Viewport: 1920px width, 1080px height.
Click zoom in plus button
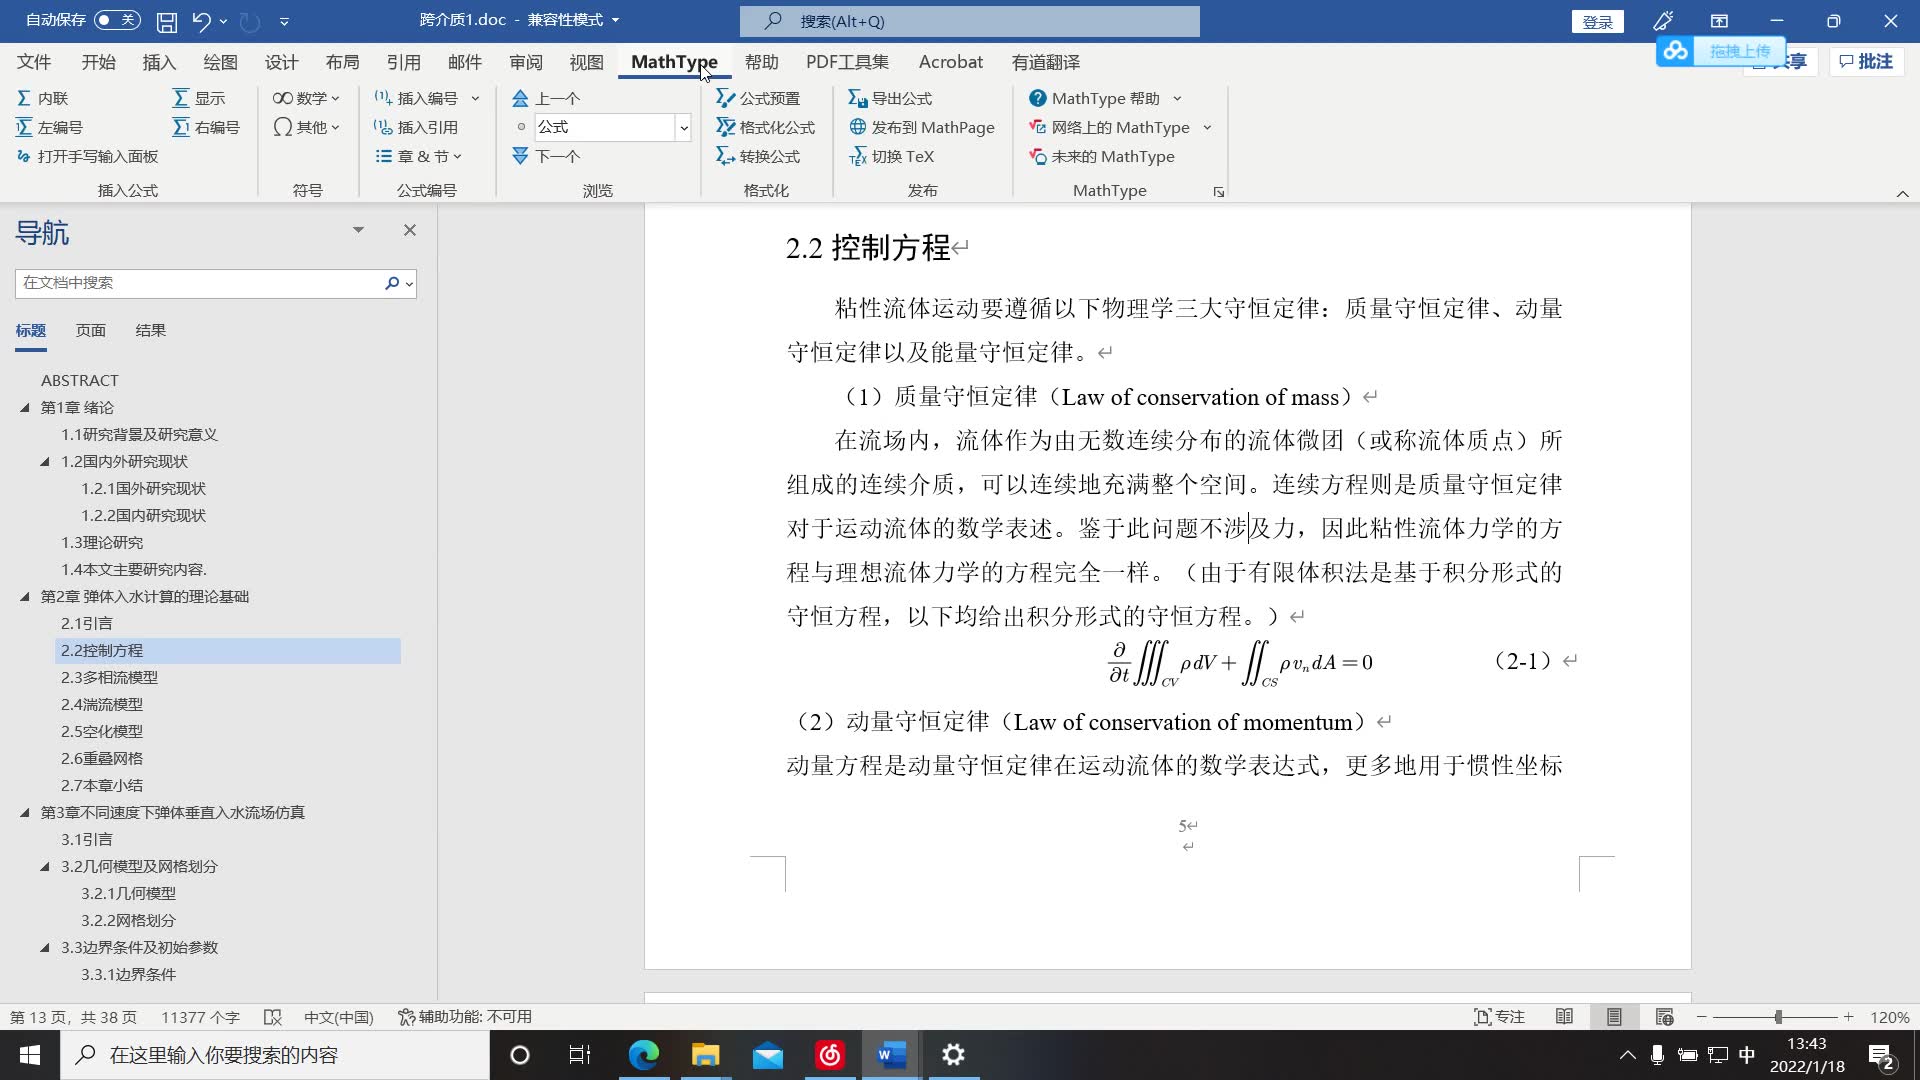(x=1849, y=1017)
